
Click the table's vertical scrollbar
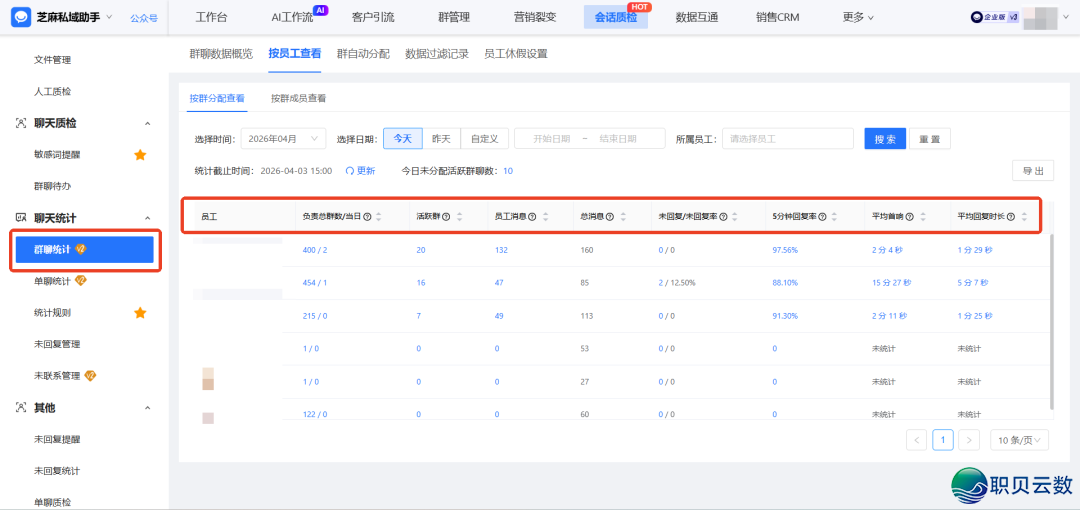pos(1050,320)
